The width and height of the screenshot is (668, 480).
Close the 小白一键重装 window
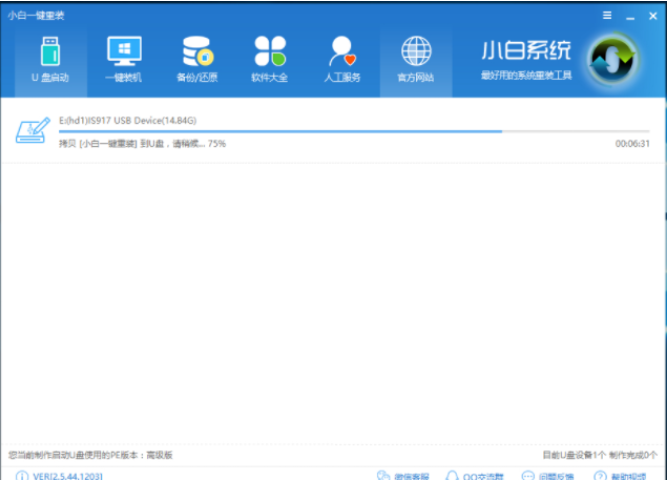[x=653, y=16]
